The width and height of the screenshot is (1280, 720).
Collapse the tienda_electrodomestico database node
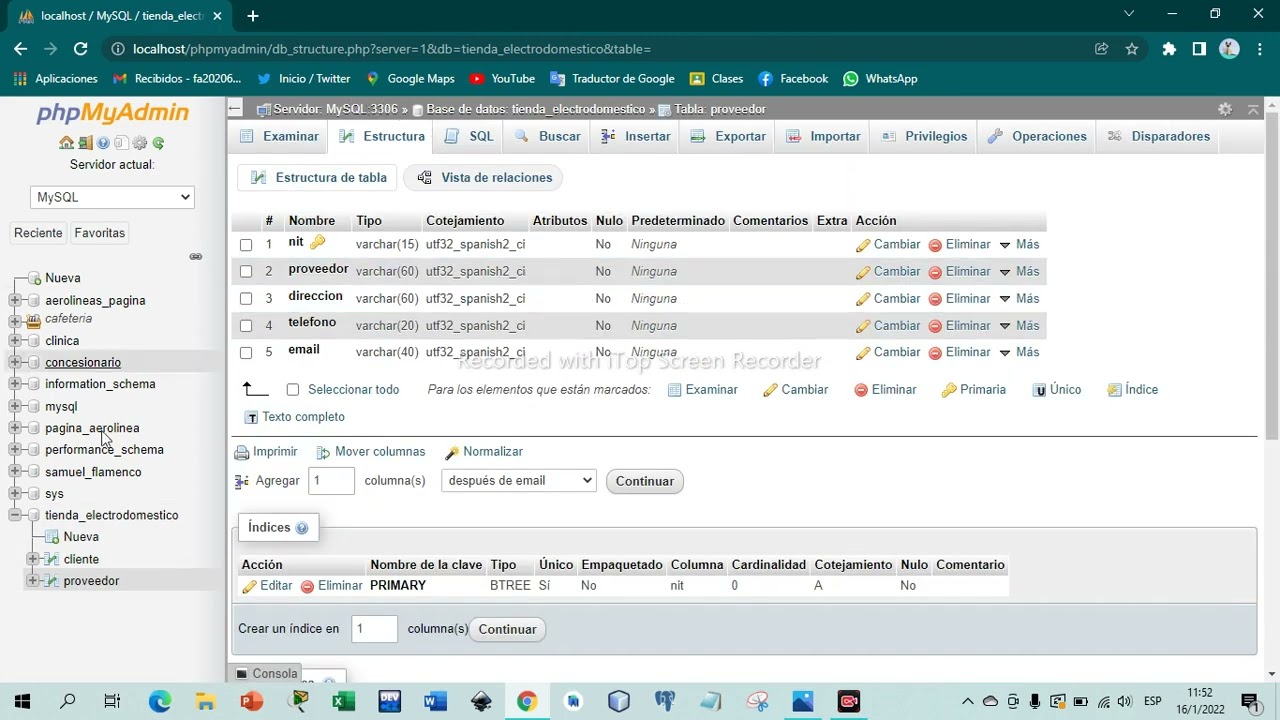[x=15, y=515]
